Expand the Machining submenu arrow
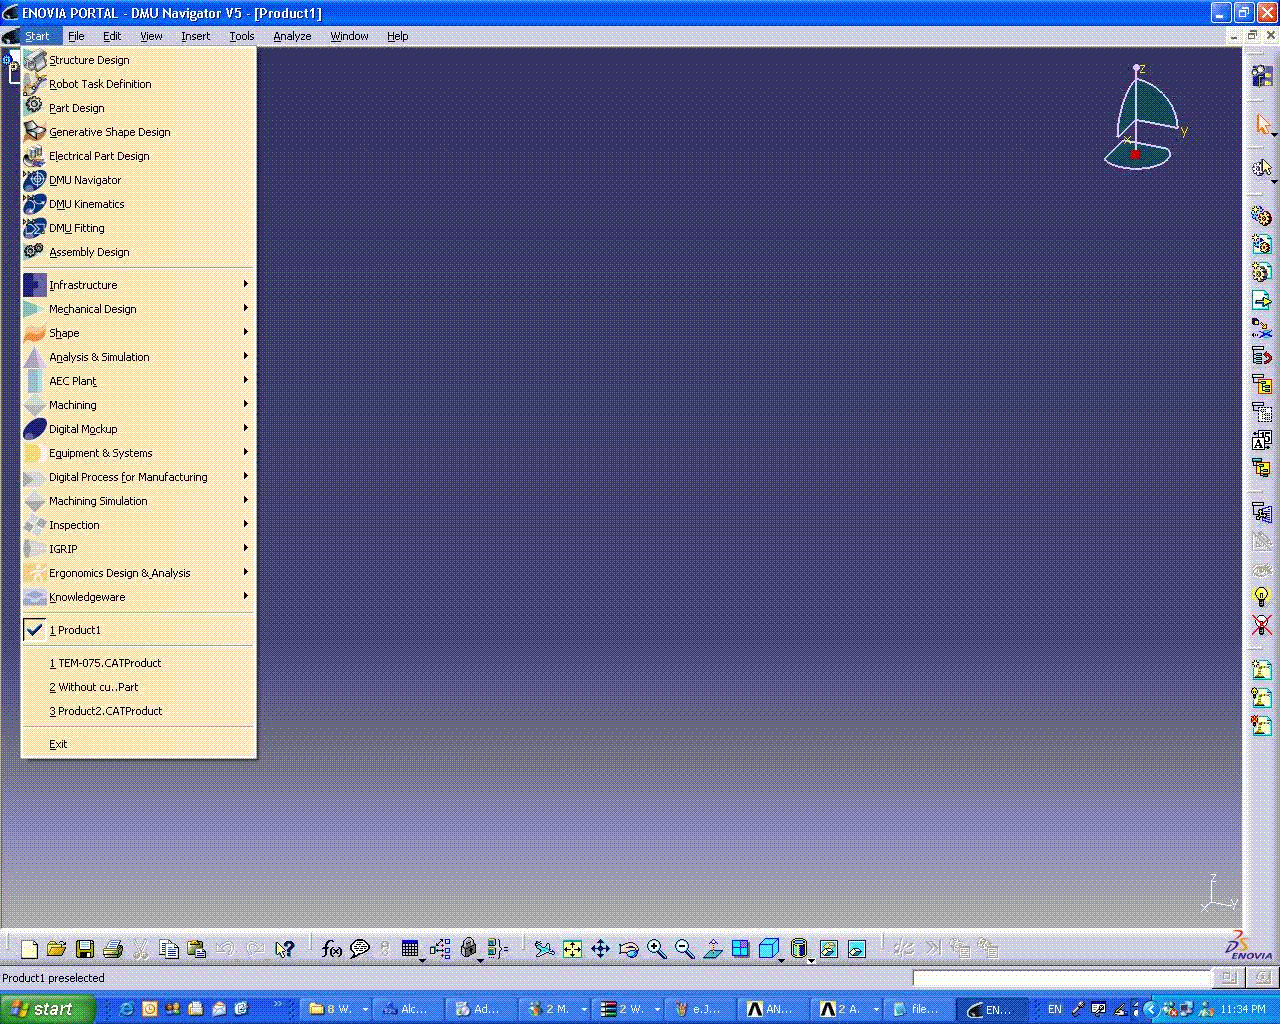1280x1024 pixels. coord(245,404)
